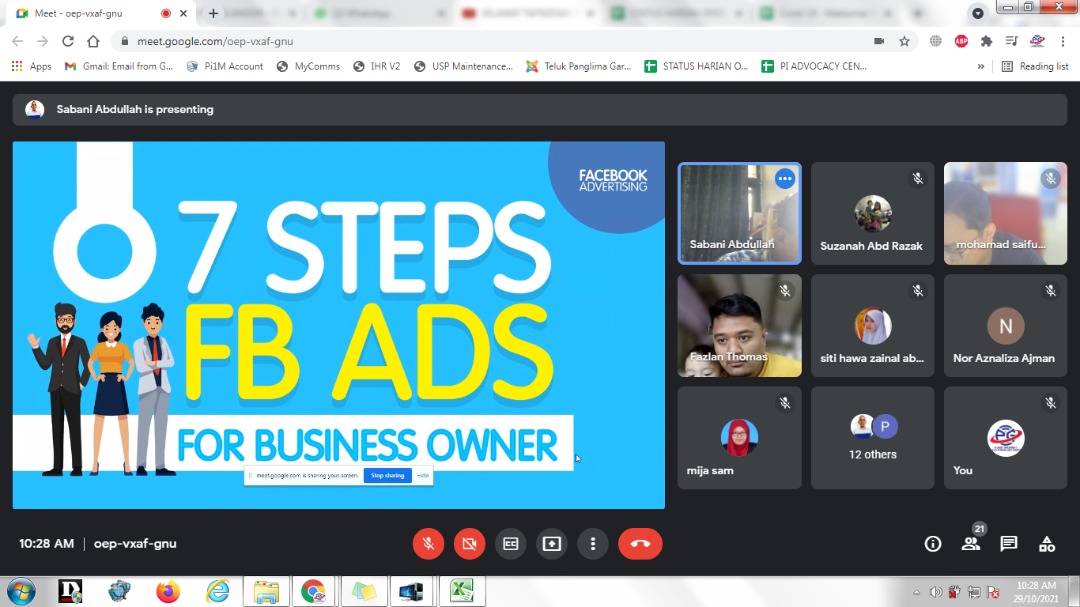Screen dimensions: 1080x607
Task: Open the Activities shapes icon
Action: click(x=1047, y=544)
